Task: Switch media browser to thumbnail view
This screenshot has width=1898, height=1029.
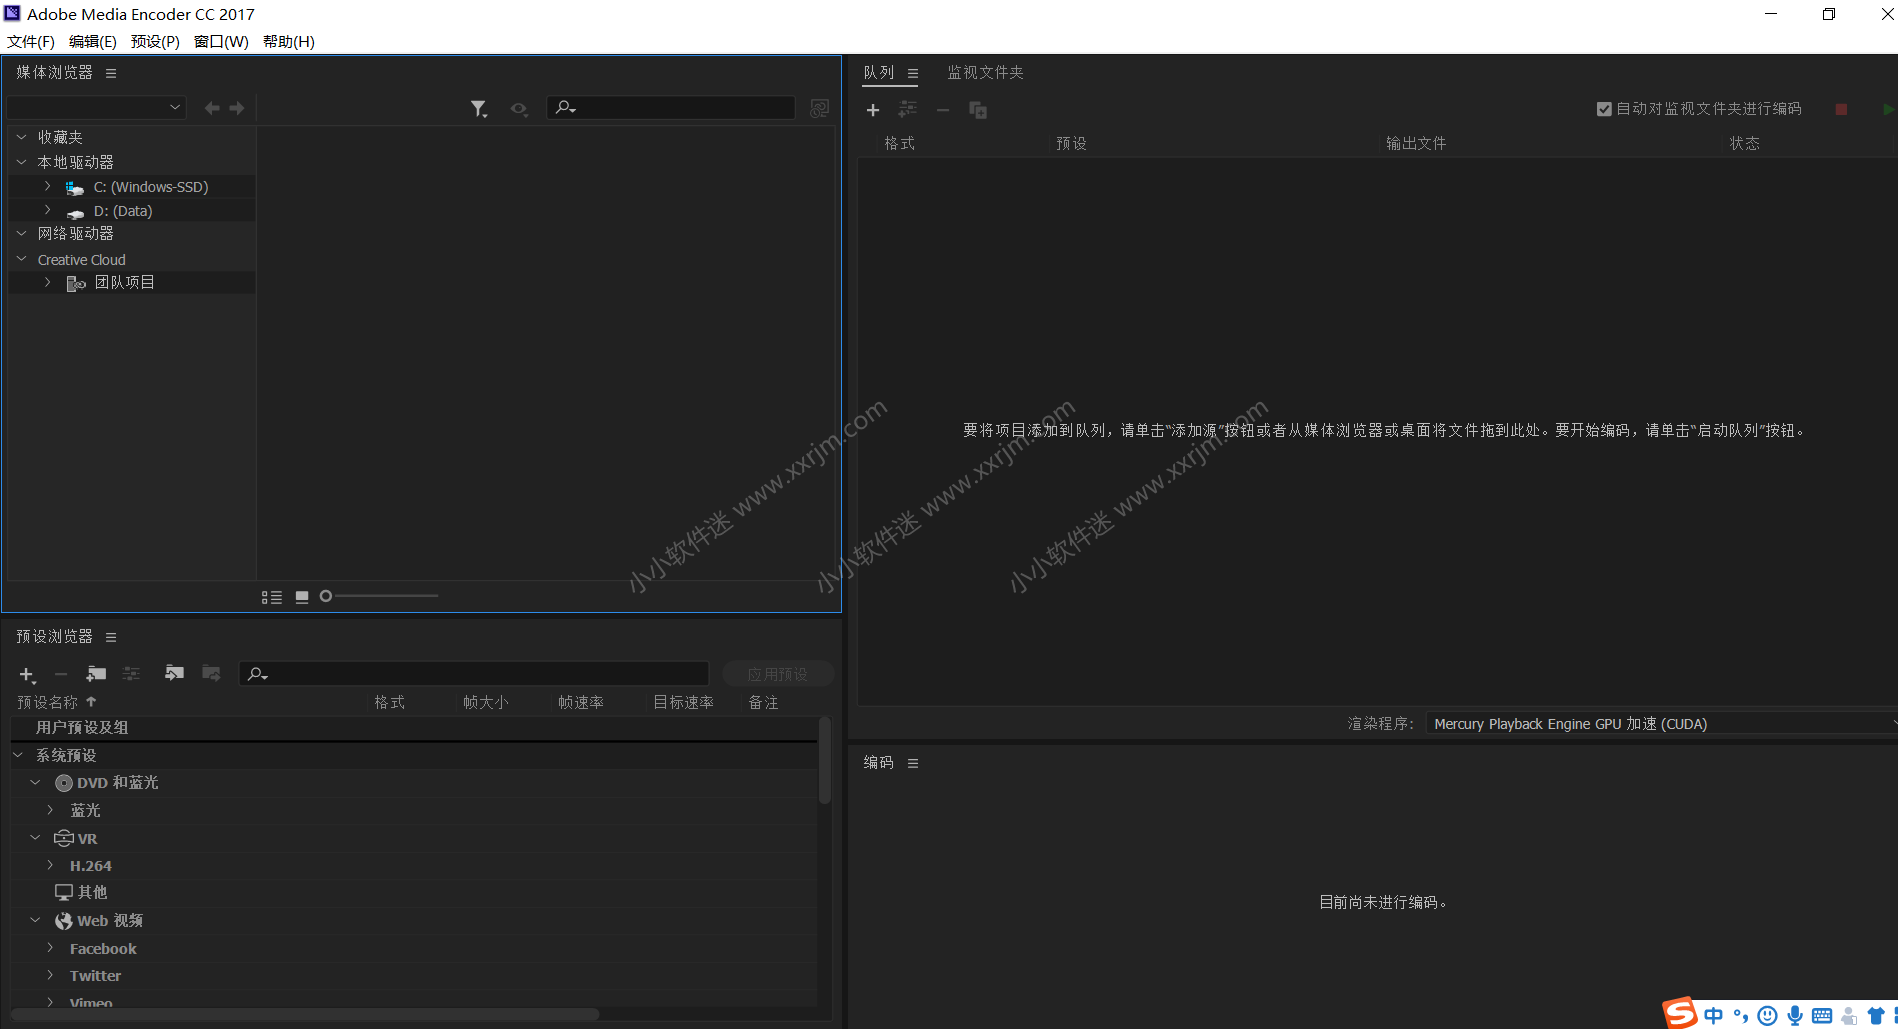Action: click(x=302, y=597)
